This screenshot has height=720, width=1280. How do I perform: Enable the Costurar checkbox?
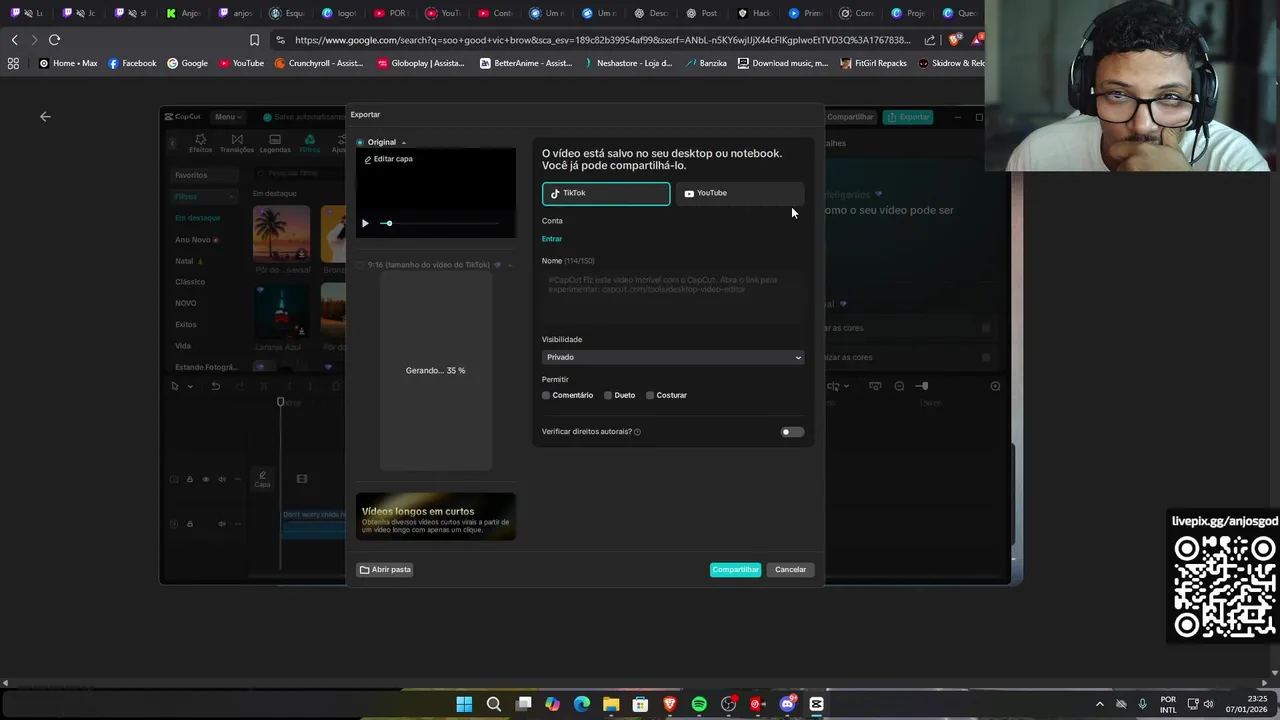point(650,395)
